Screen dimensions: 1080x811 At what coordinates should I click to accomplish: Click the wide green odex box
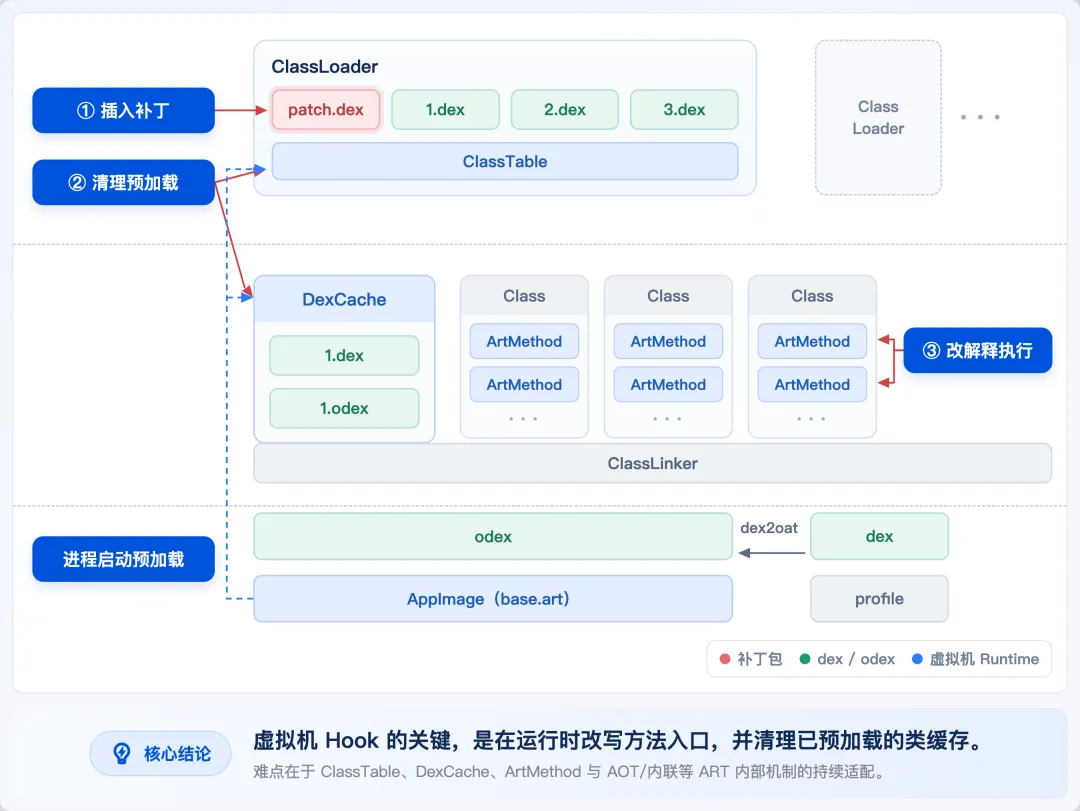coord(492,536)
